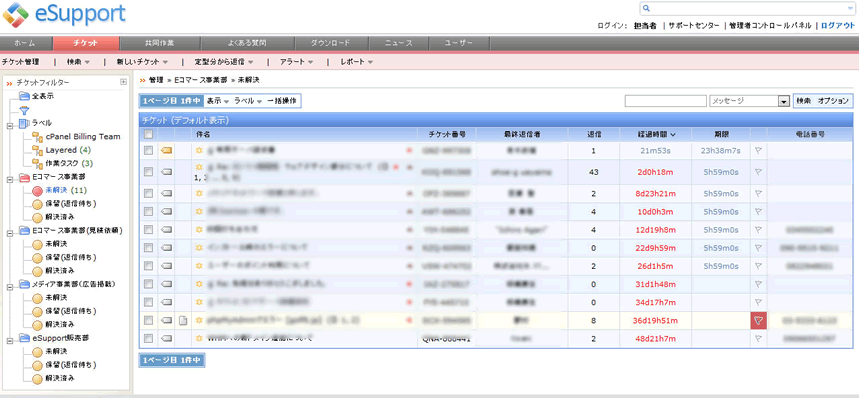Switch to the ホーム tab

[26, 43]
